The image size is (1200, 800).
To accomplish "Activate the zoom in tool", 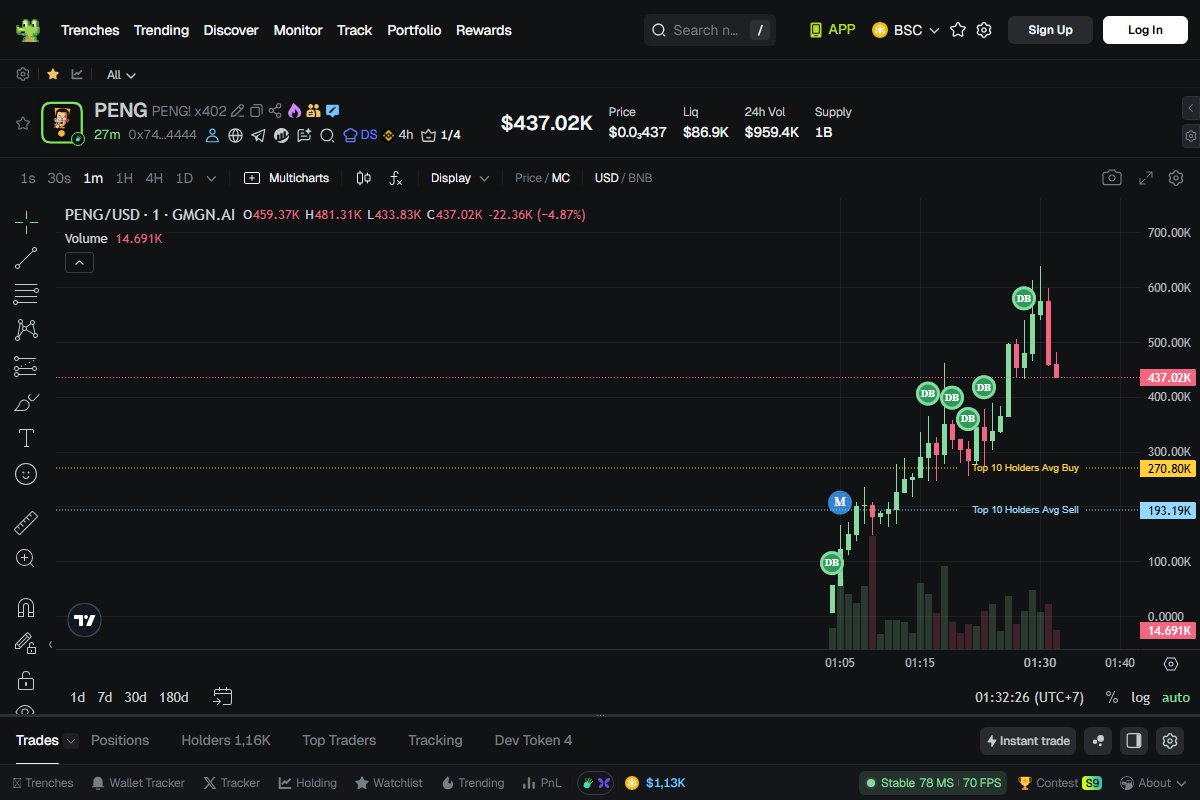I will 26,558.
